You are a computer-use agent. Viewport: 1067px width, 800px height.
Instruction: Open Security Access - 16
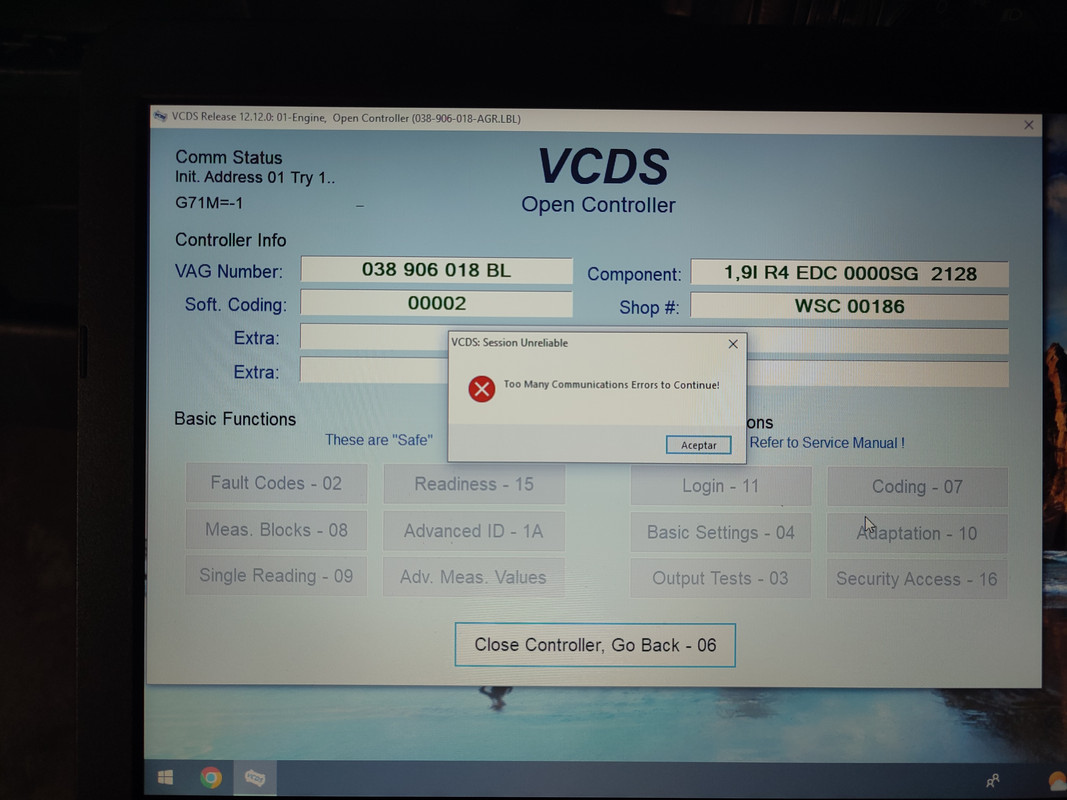click(917, 579)
